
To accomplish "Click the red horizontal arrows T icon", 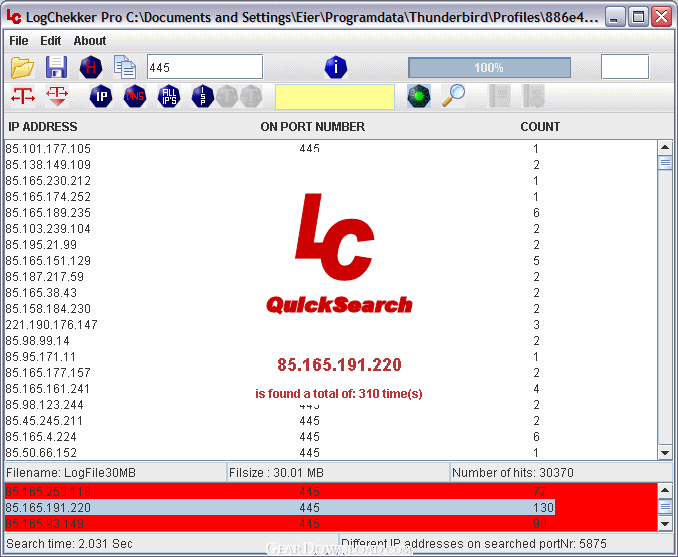I will point(23,96).
